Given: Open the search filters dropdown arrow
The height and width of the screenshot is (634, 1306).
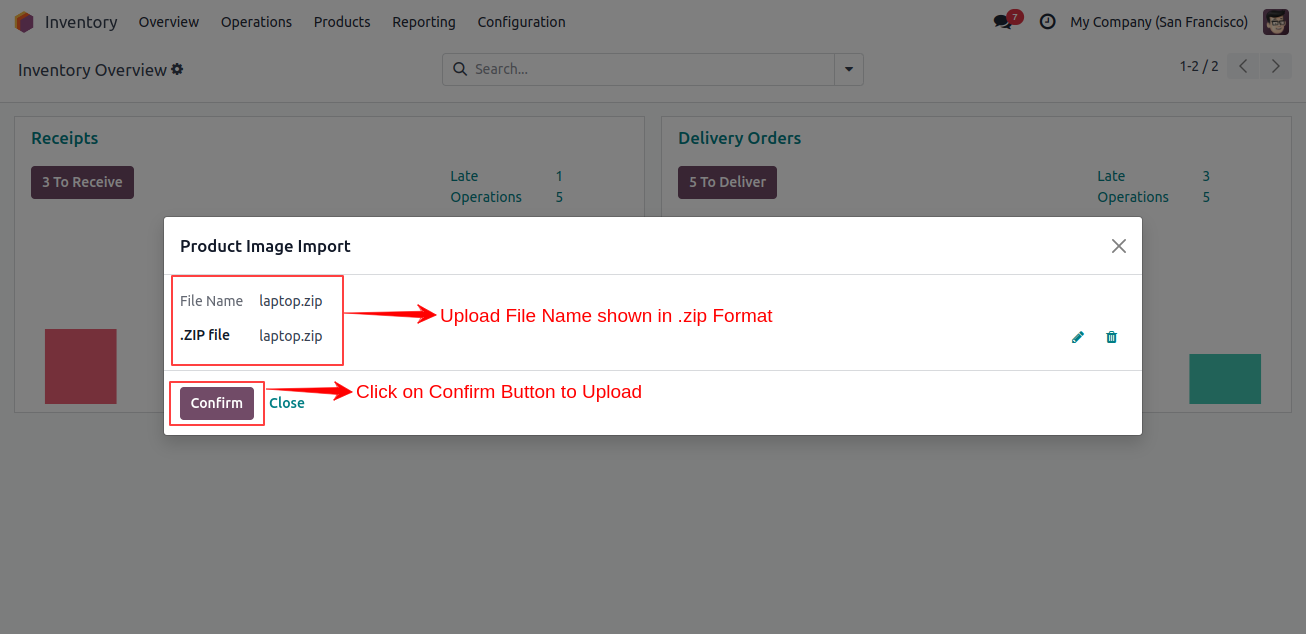Looking at the screenshot, I should coord(848,69).
